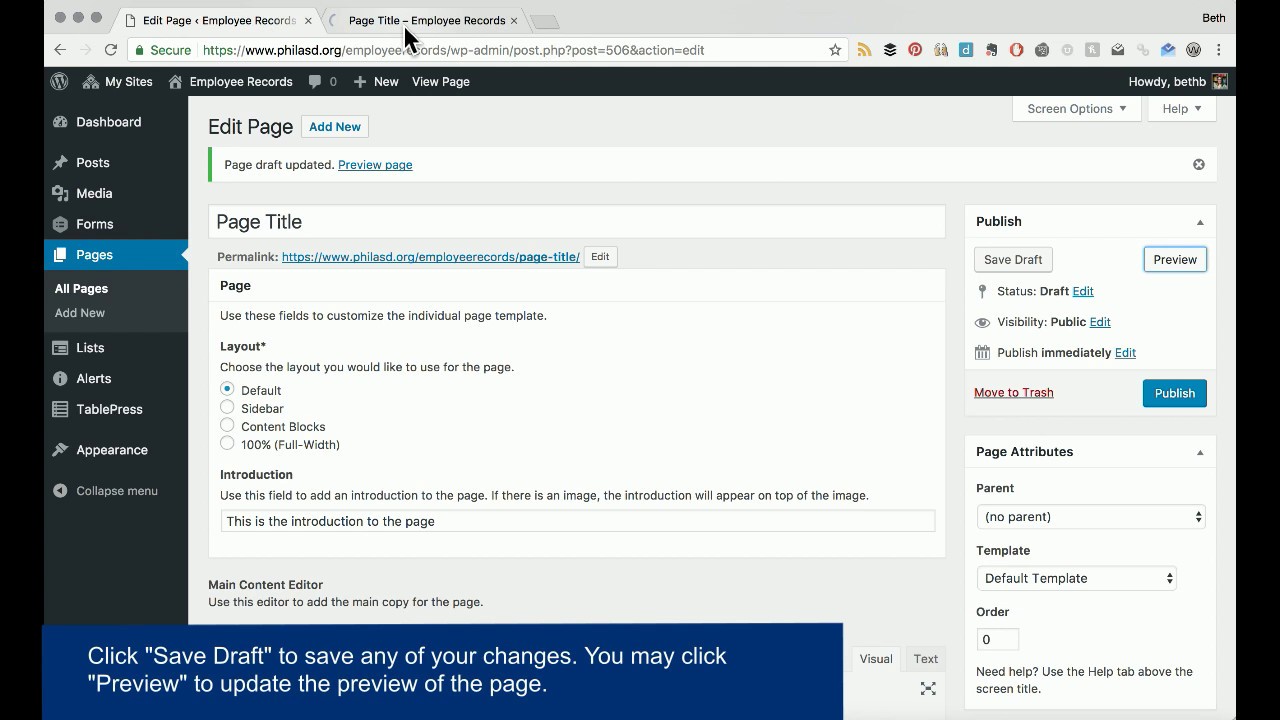Click the Pinterest extension icon
1280x720 pixels.
915,50
